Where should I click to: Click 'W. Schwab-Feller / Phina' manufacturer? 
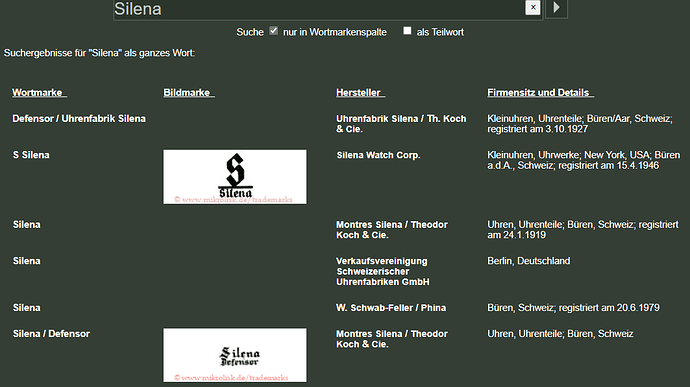click(391, 308)
